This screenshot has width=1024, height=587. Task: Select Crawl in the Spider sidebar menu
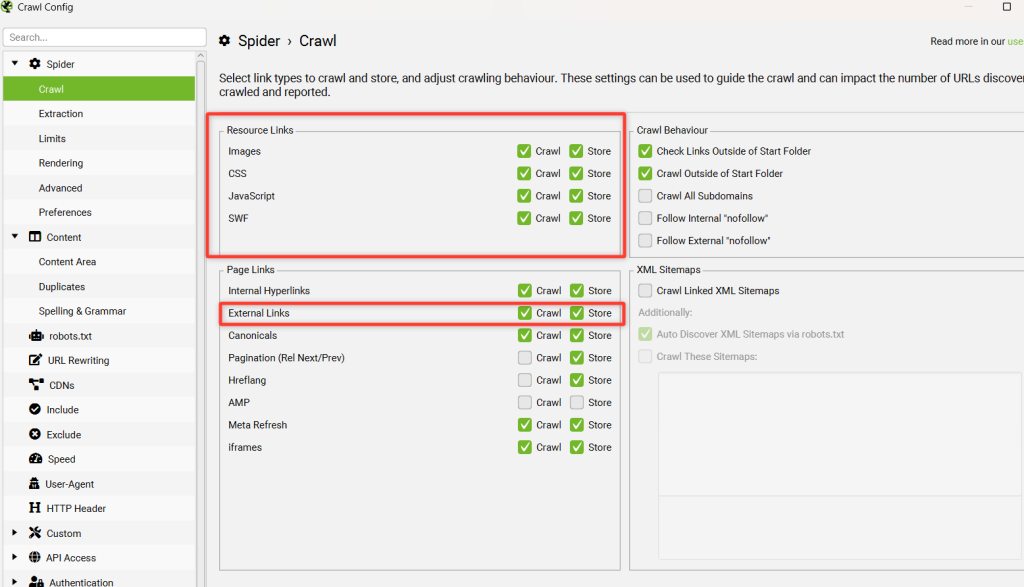click(99, 89)
